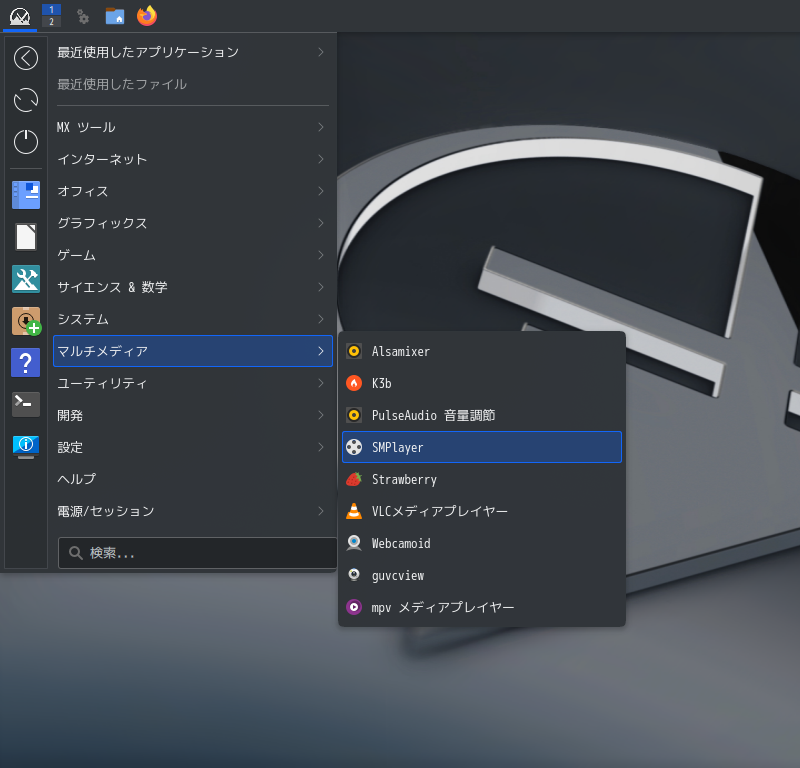Open the MX Tools wrench sidebar icon
Image resolution: width=800 pixels, height=768 pixels.
(x=26, y=279)
